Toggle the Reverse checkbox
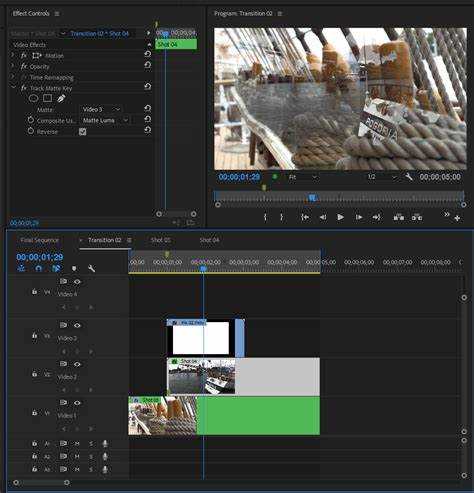This screenshot has height=493, width=474. pos(82,132)
